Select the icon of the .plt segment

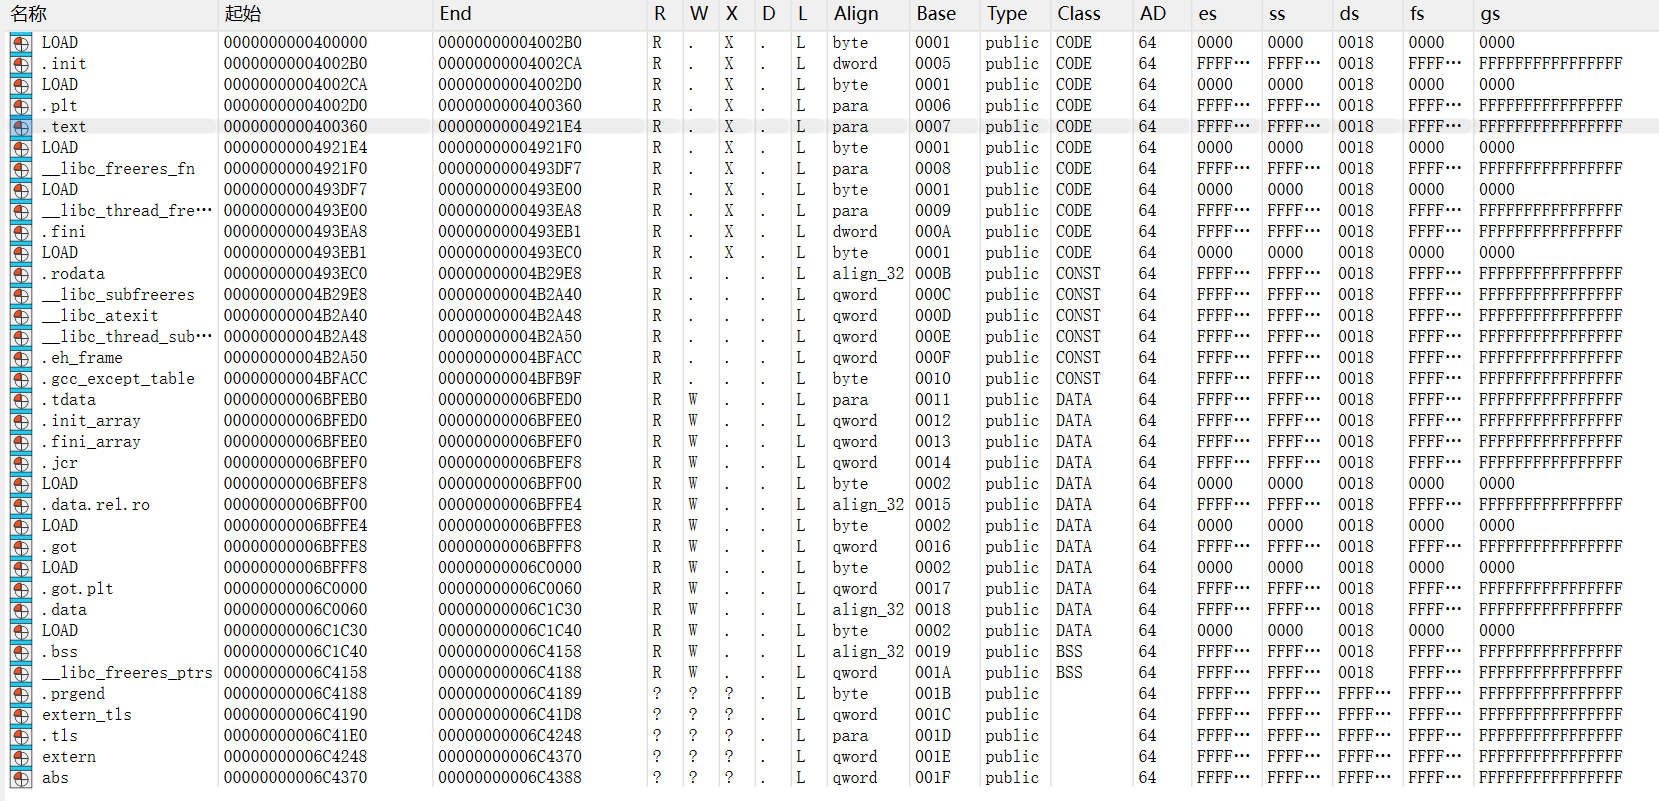click(20, 106)
